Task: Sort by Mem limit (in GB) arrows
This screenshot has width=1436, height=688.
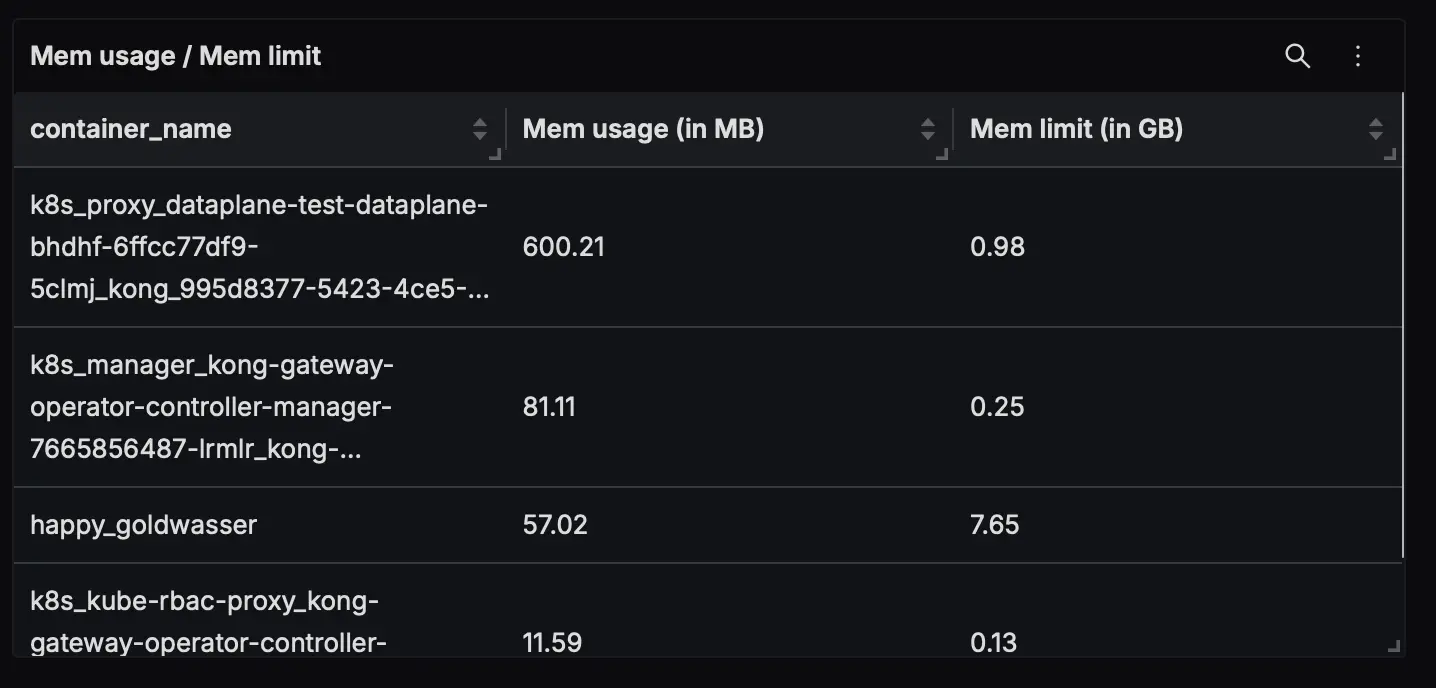Action: [x=1376, y=129]
